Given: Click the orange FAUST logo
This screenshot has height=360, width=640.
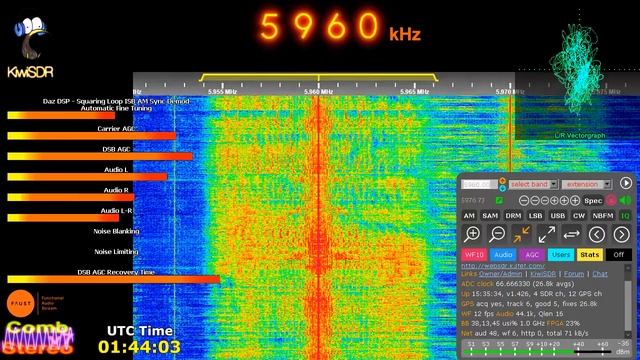Looking at the screenshot, I should pos(20,304).
